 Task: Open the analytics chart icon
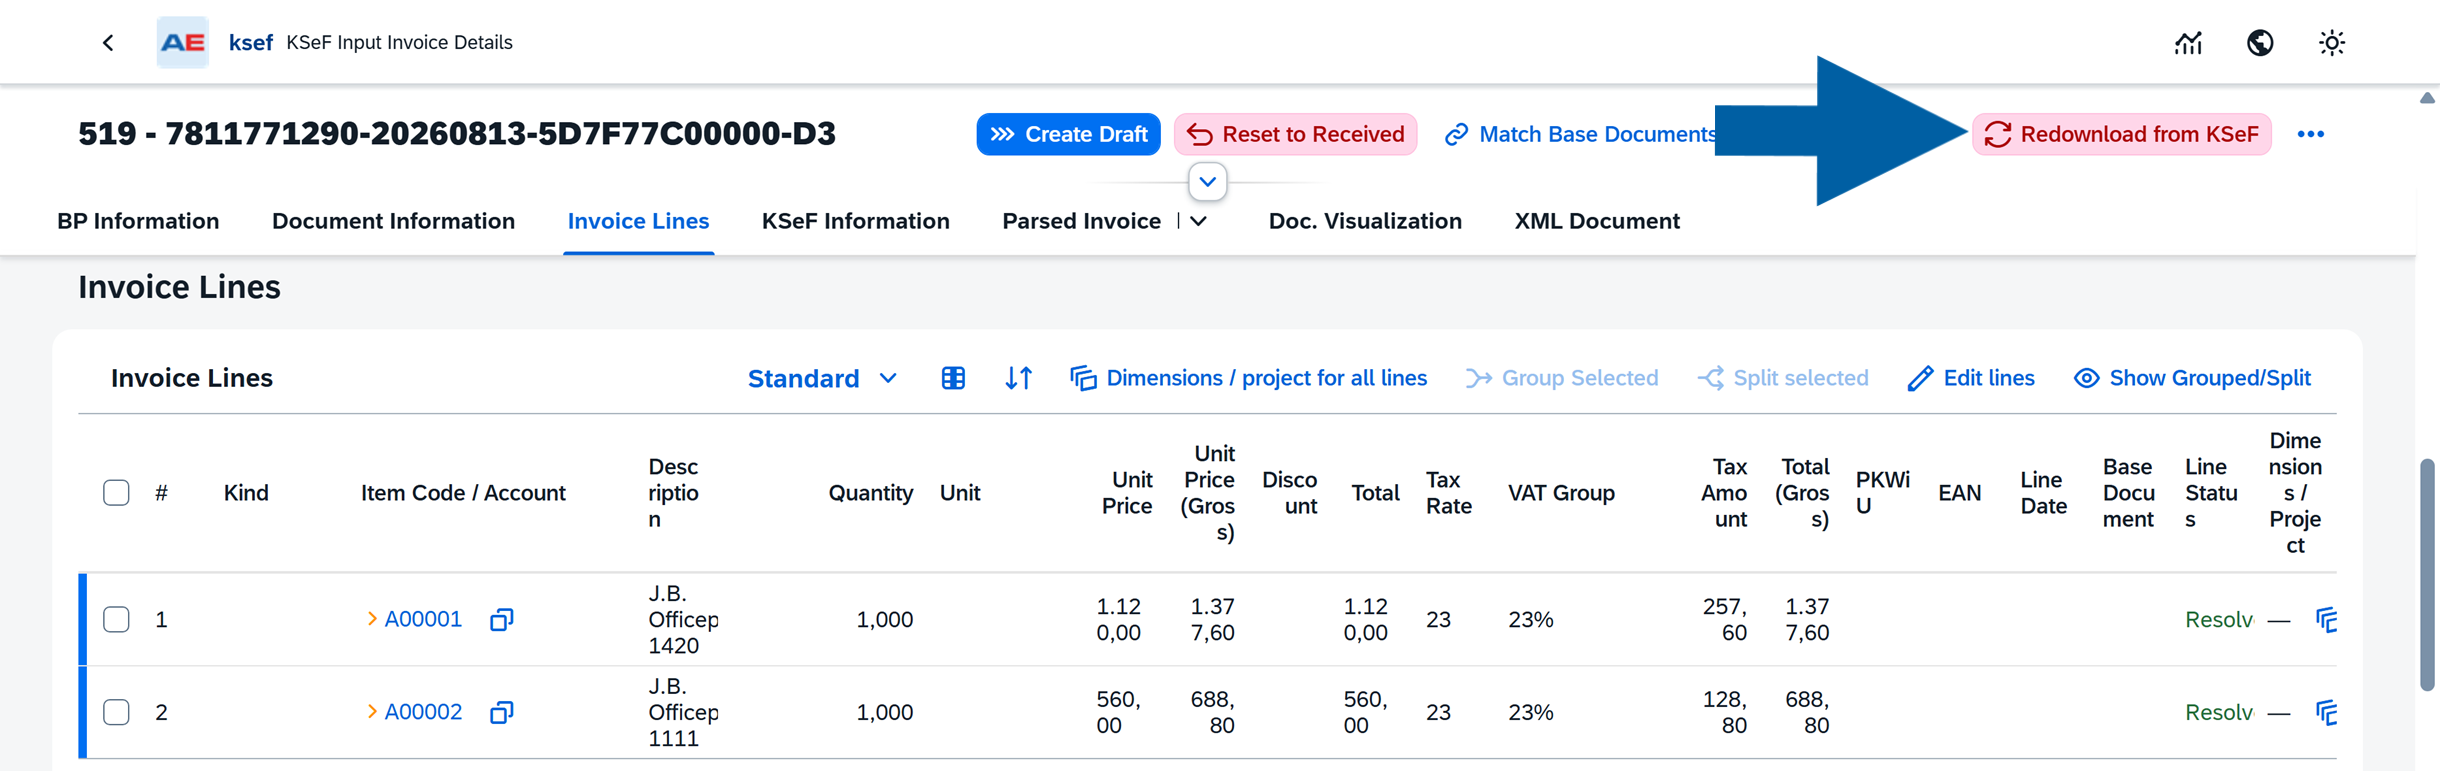(2188, 43)
